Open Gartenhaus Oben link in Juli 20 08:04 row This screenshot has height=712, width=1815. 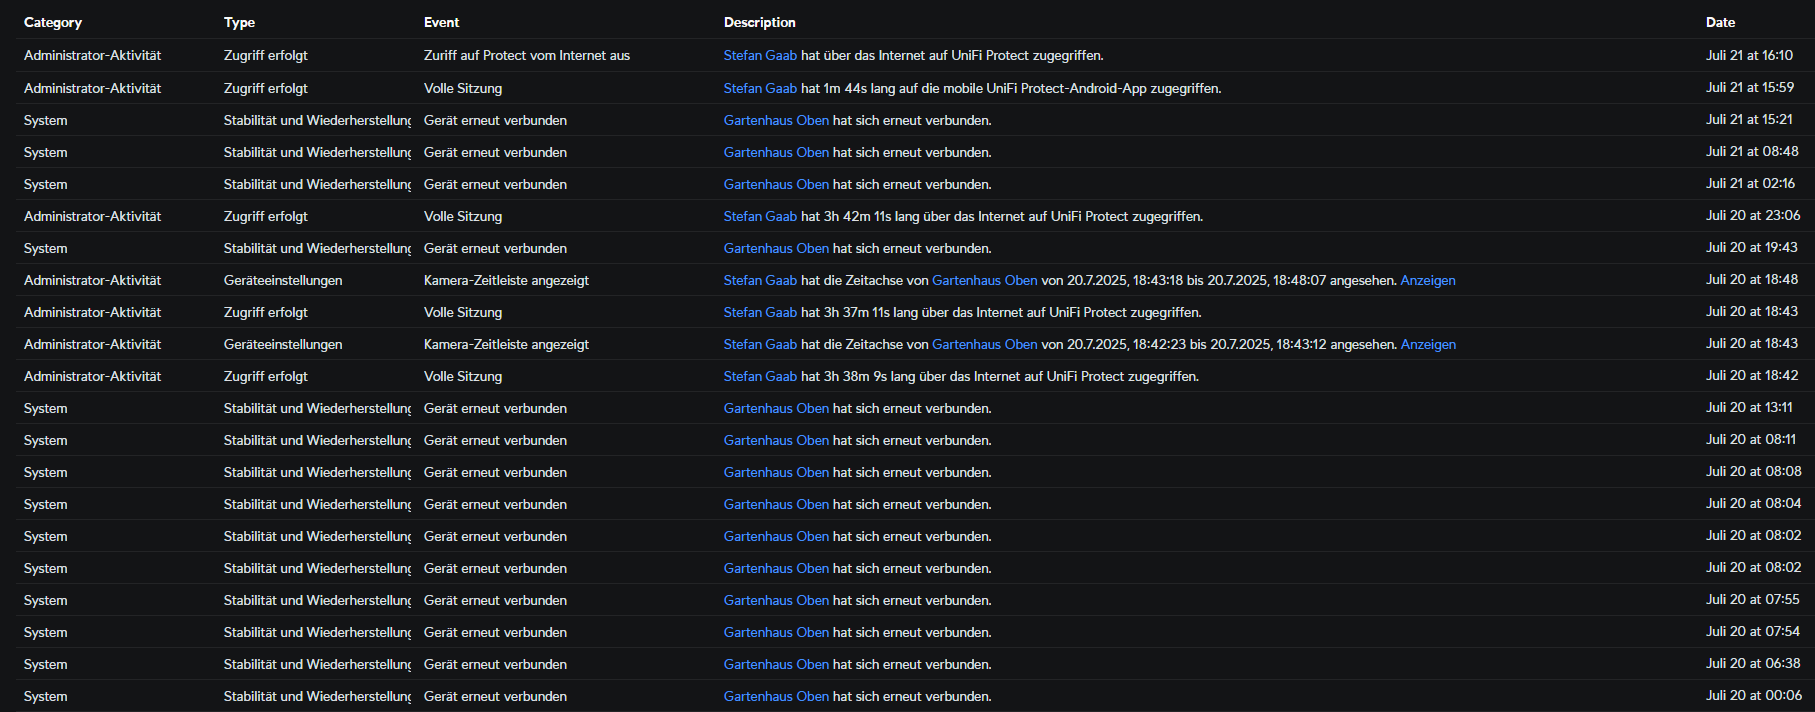coord(776,504)
